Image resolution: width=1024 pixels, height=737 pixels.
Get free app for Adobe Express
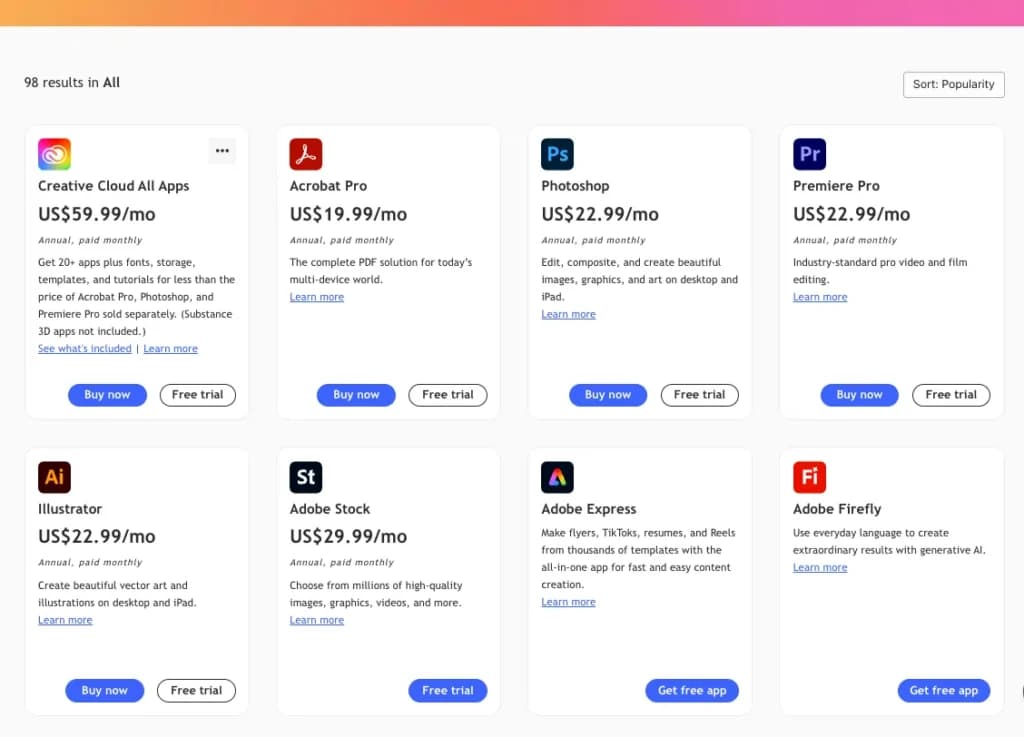pos(692,691)
